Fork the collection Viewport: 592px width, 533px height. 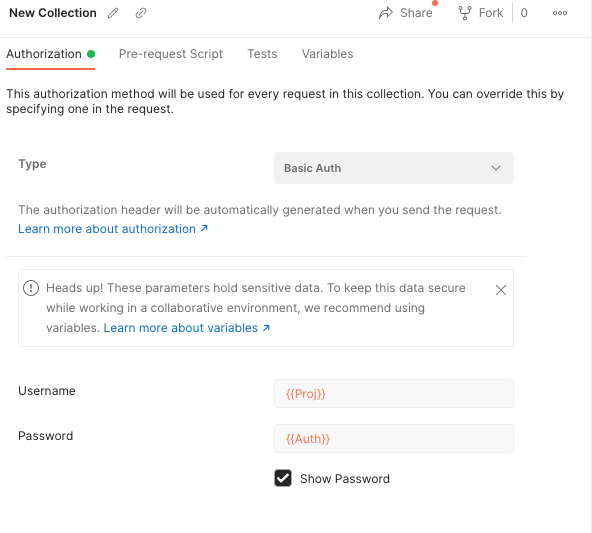point(481,13)
